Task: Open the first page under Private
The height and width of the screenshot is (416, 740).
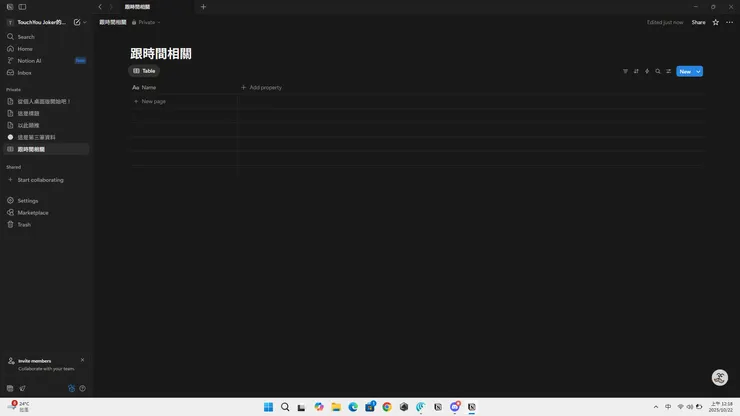Action: [x=46, y=102]
